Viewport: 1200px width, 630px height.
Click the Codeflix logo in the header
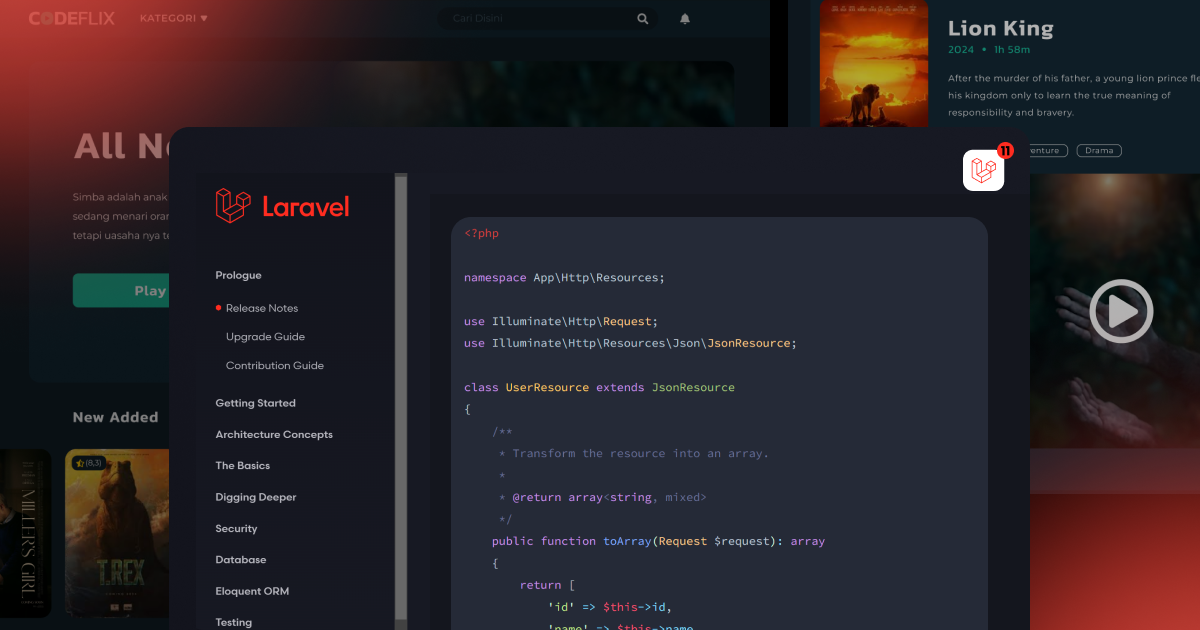tap(71, 18)
